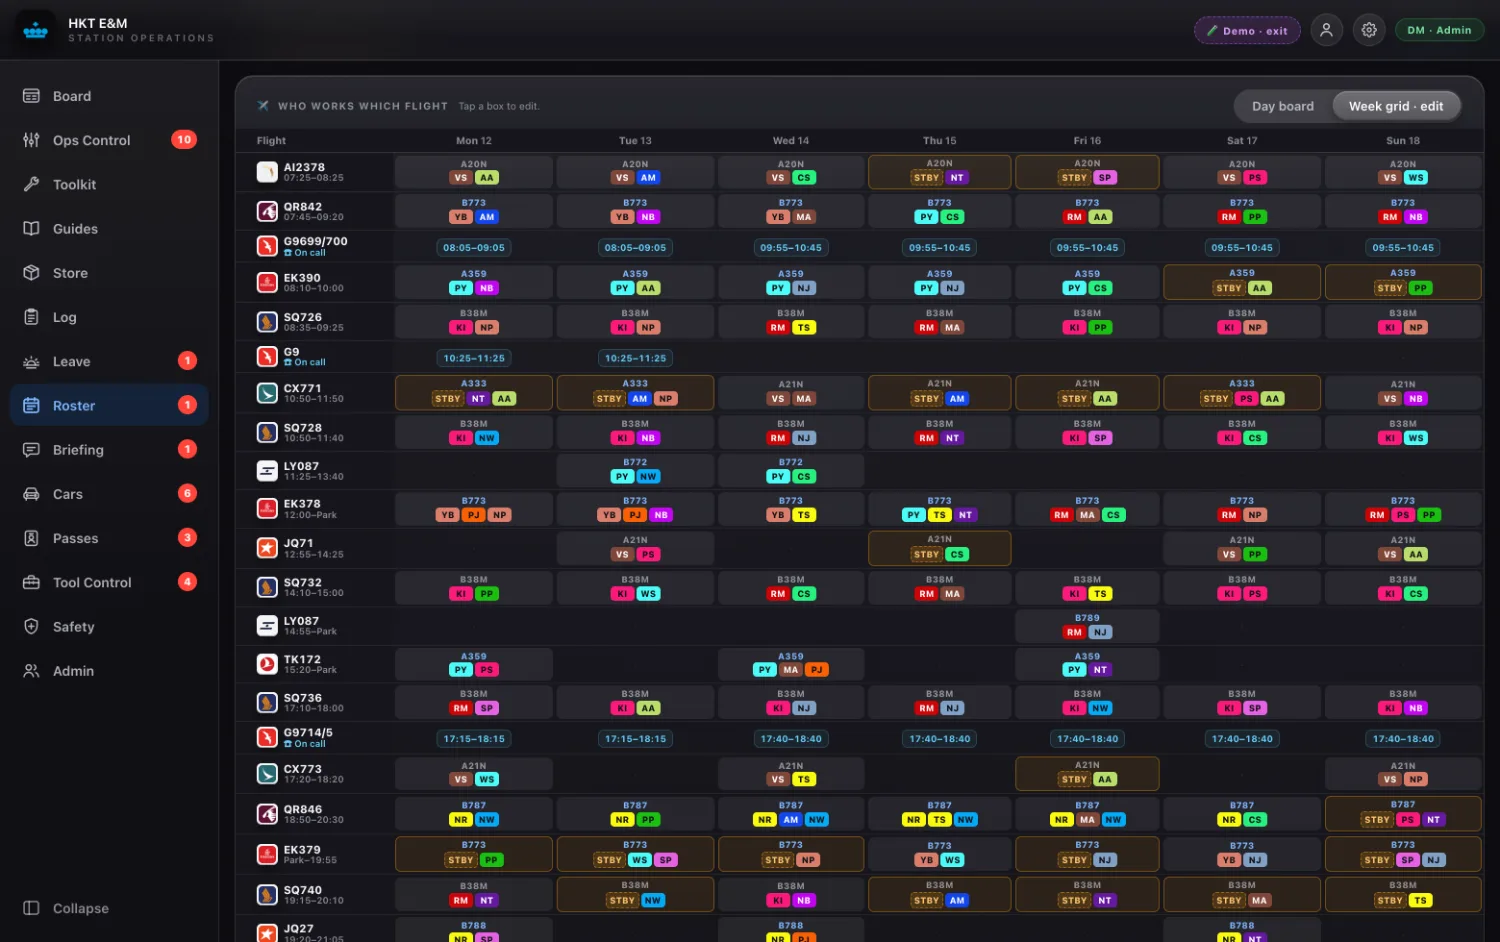Image resolution: width=1500 pixels, height=942 pixels.
Task: Edit G9699/700 time slot 08:05–09:05 on Tue 13
Action: click(635, 247)
